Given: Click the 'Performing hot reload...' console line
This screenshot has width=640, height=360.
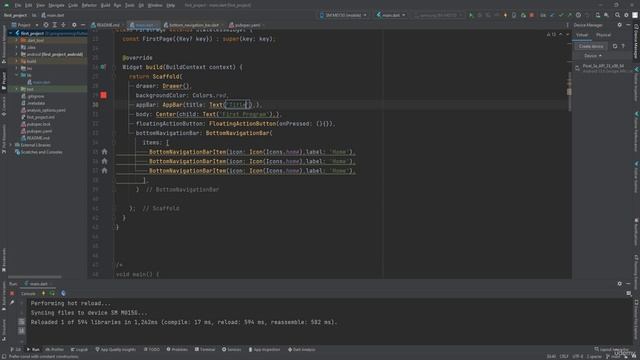Looking at the screenshot, I should (x=71, y=303).
